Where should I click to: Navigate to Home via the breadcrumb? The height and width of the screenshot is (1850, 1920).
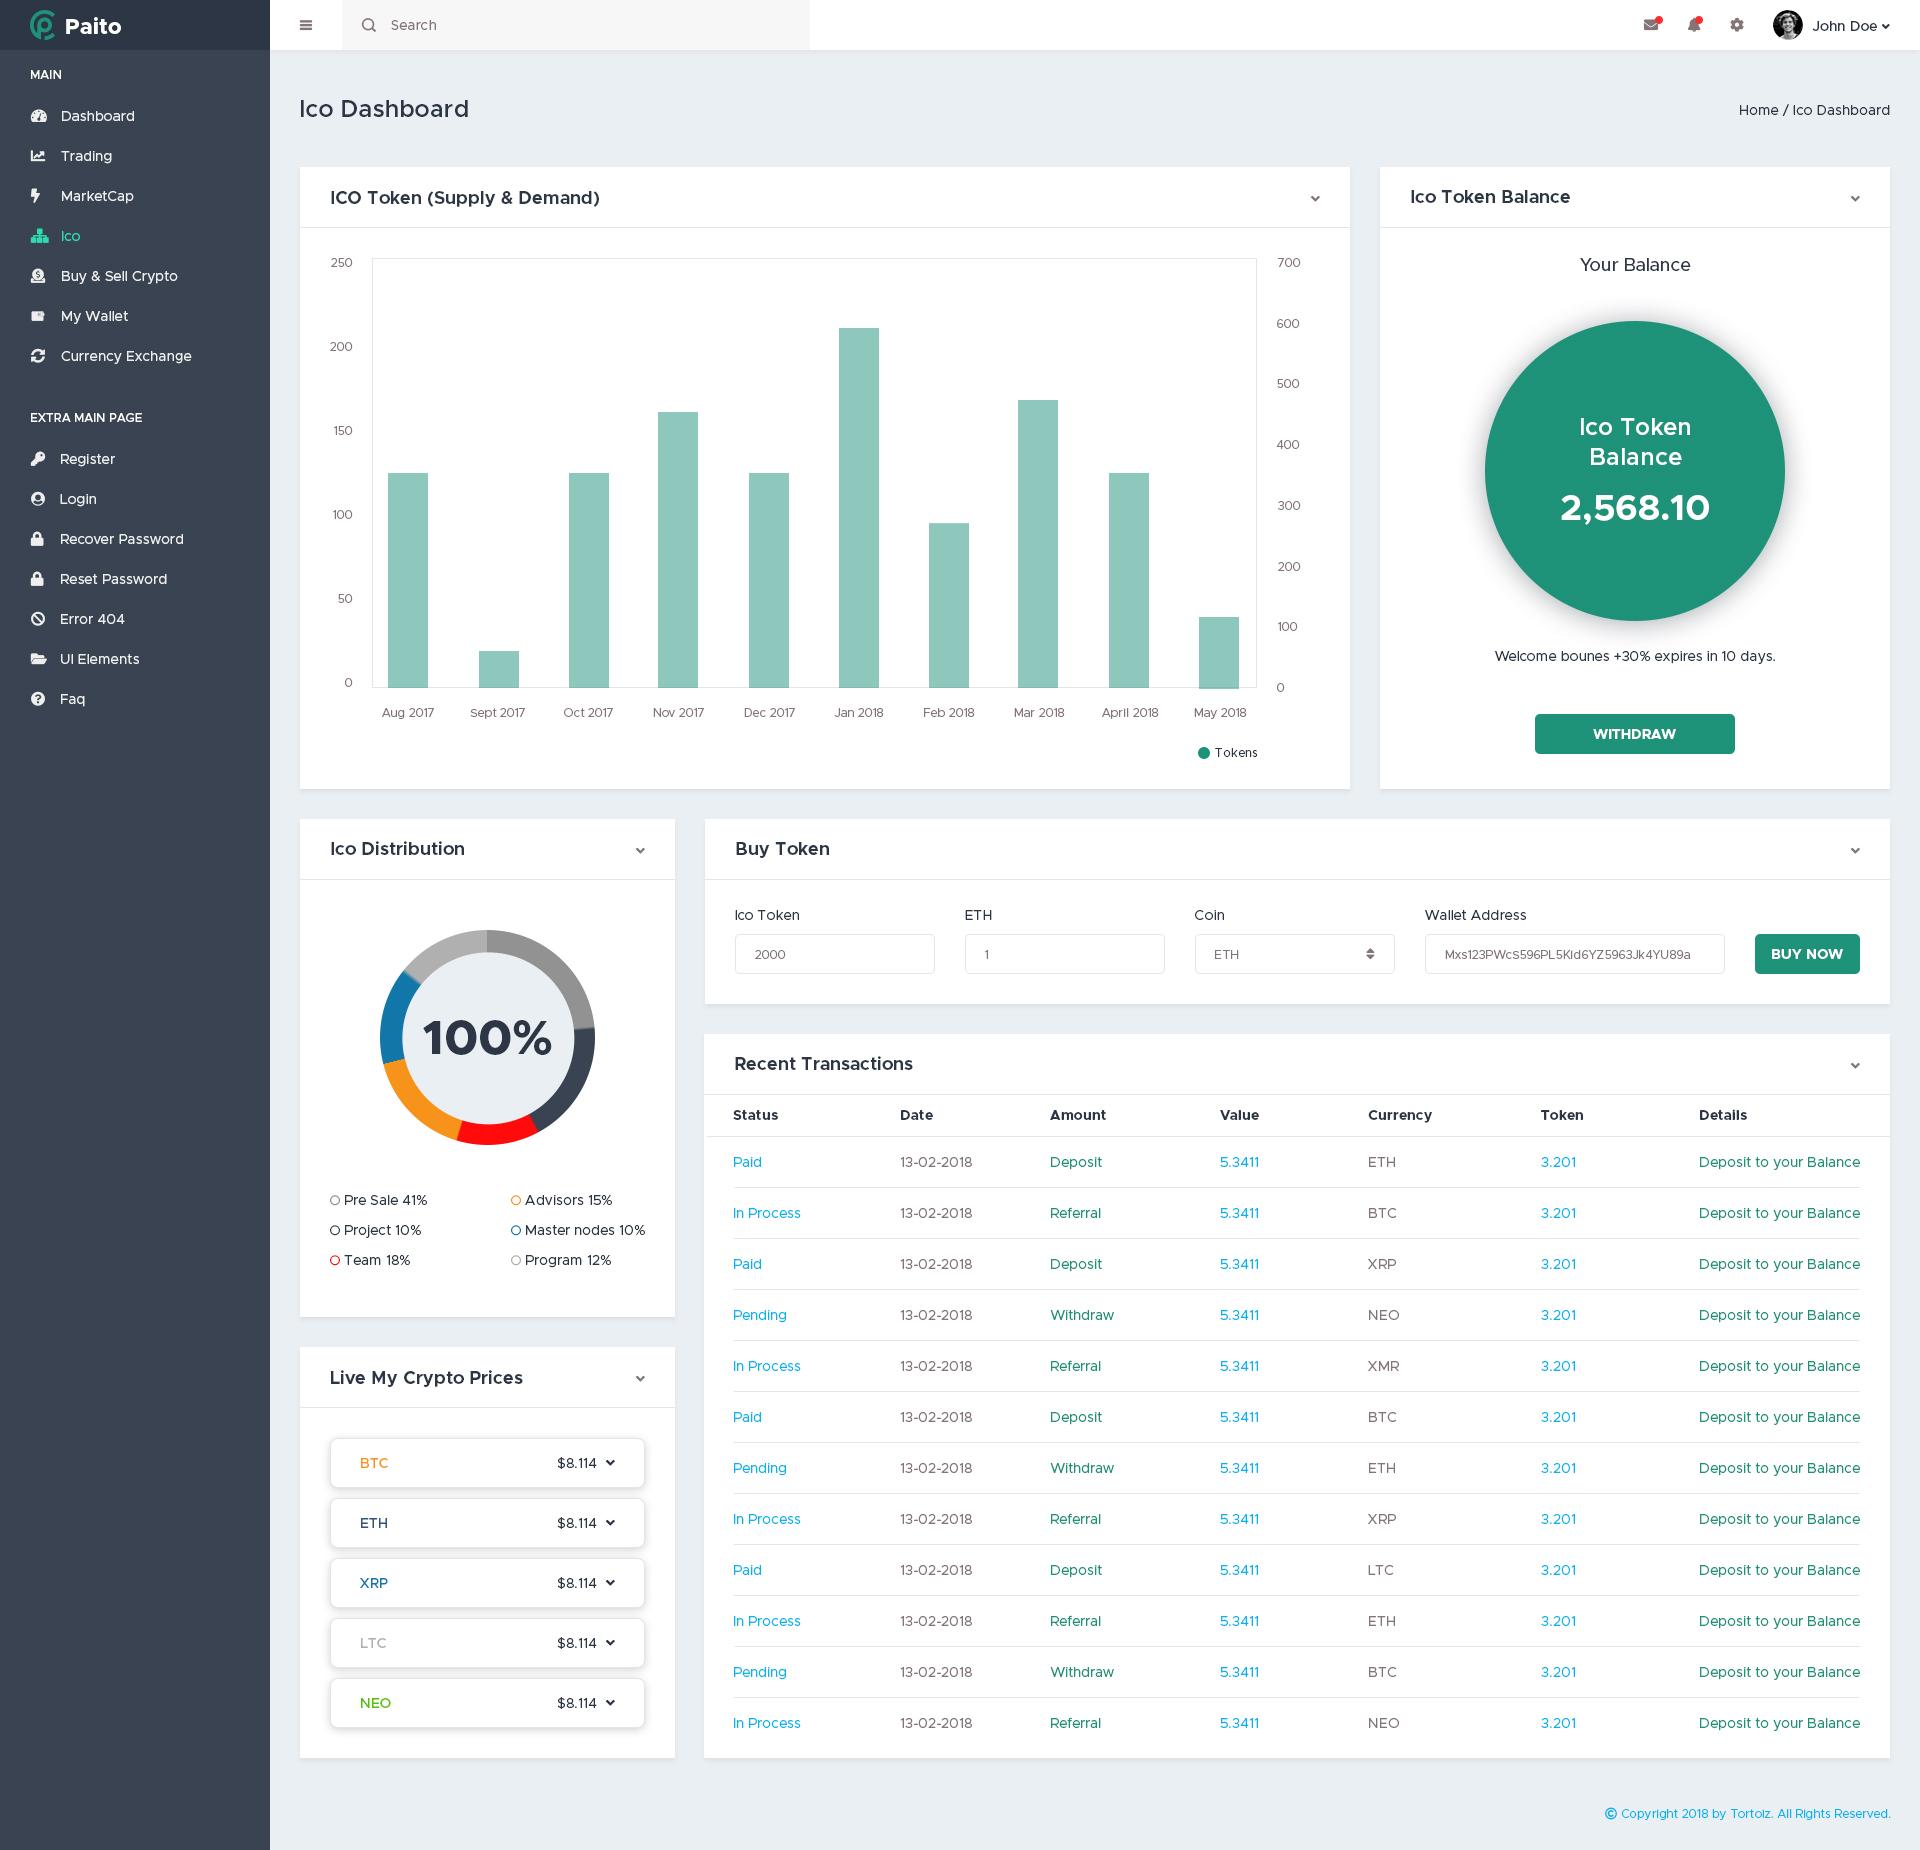(1757, 110)
